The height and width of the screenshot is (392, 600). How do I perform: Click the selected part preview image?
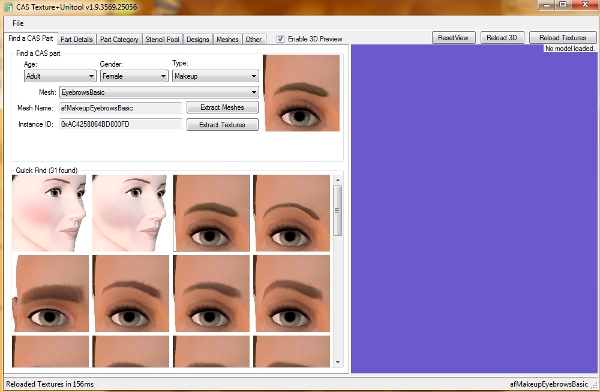pos(302,93)
